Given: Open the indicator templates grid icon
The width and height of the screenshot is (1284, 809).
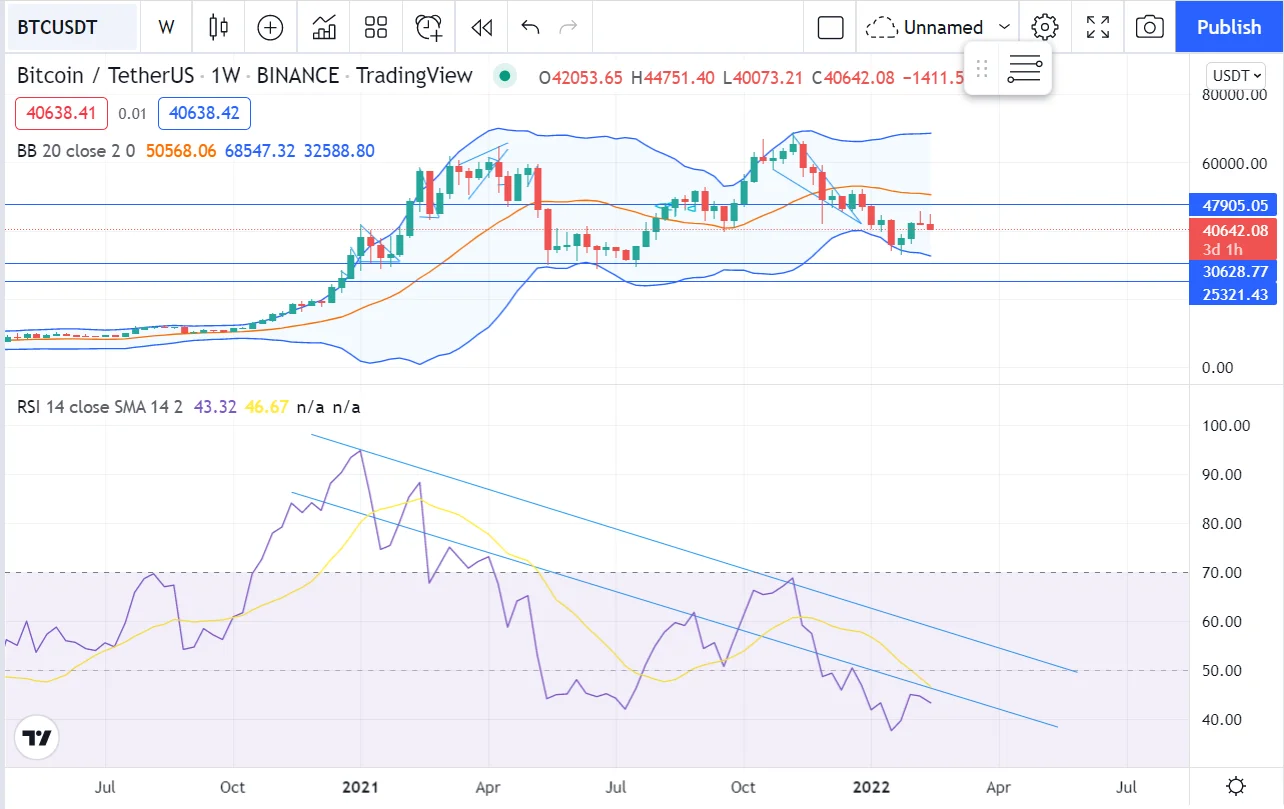Looking at the screenshot, I should pyautogui.click(x=376, y=27).
